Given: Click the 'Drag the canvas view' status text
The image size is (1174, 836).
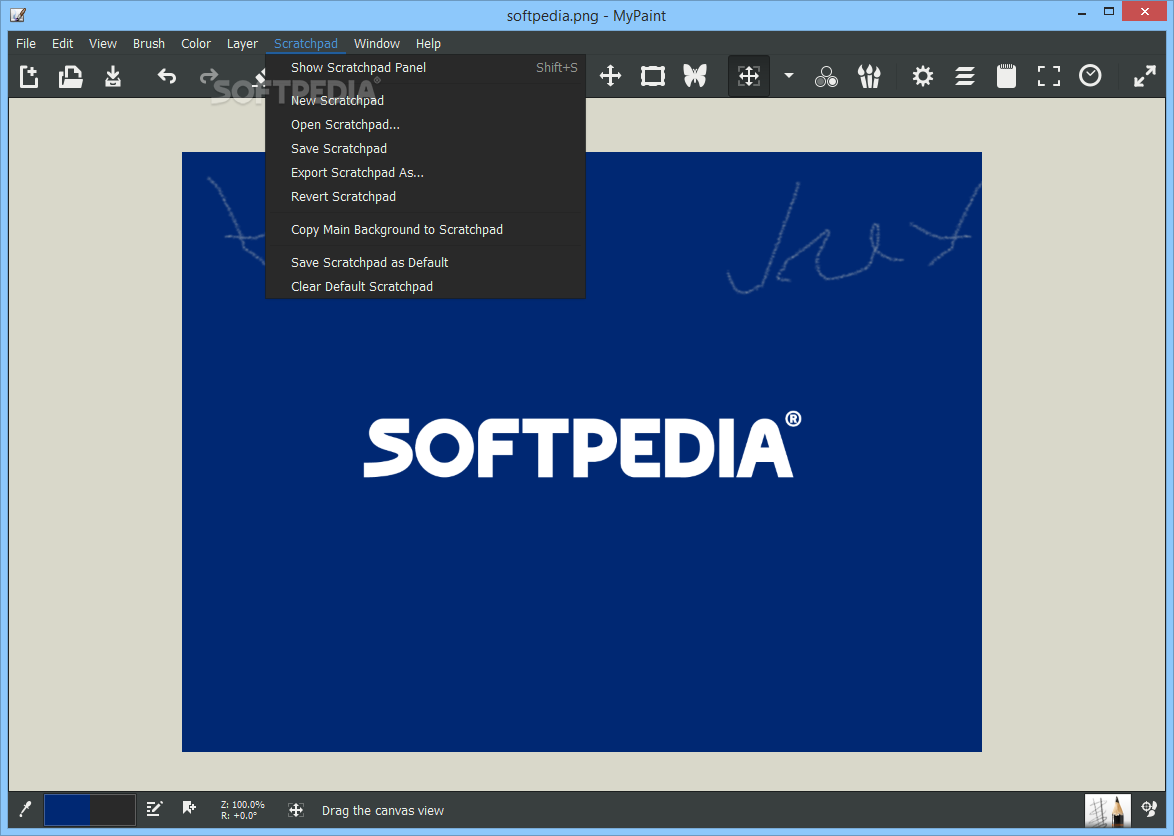Looking at the screenshot, I should 383,811.
